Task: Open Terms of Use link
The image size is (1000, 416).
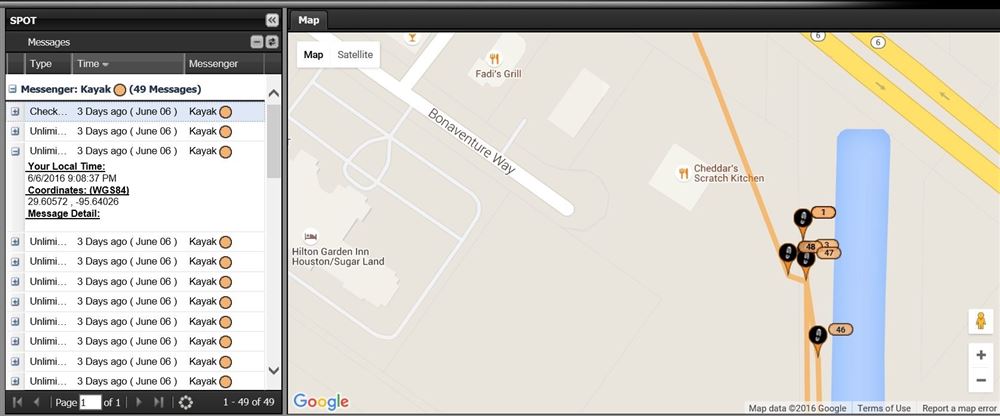Action: (883, 408)
